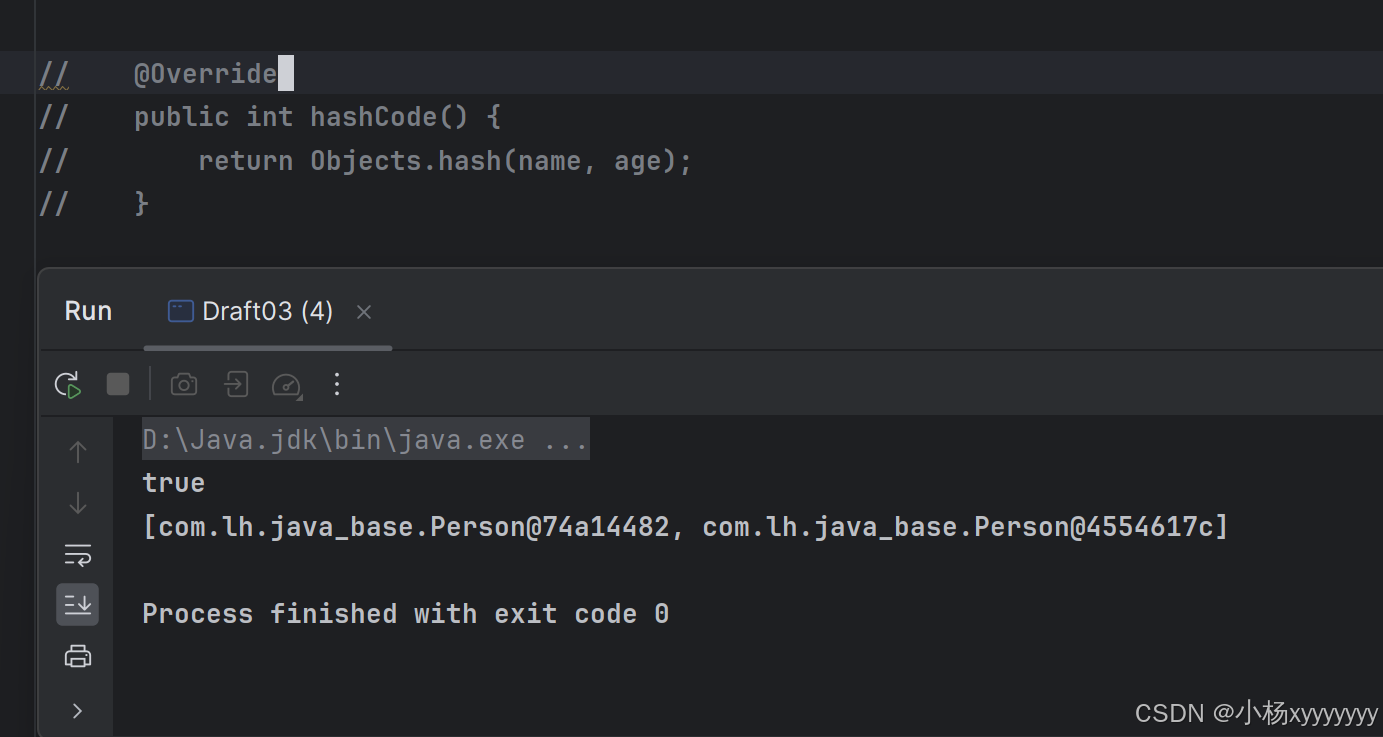Expand the chevron at the sidebar bottom
This screenshot has height=737, width=1383.
[77, 710]
